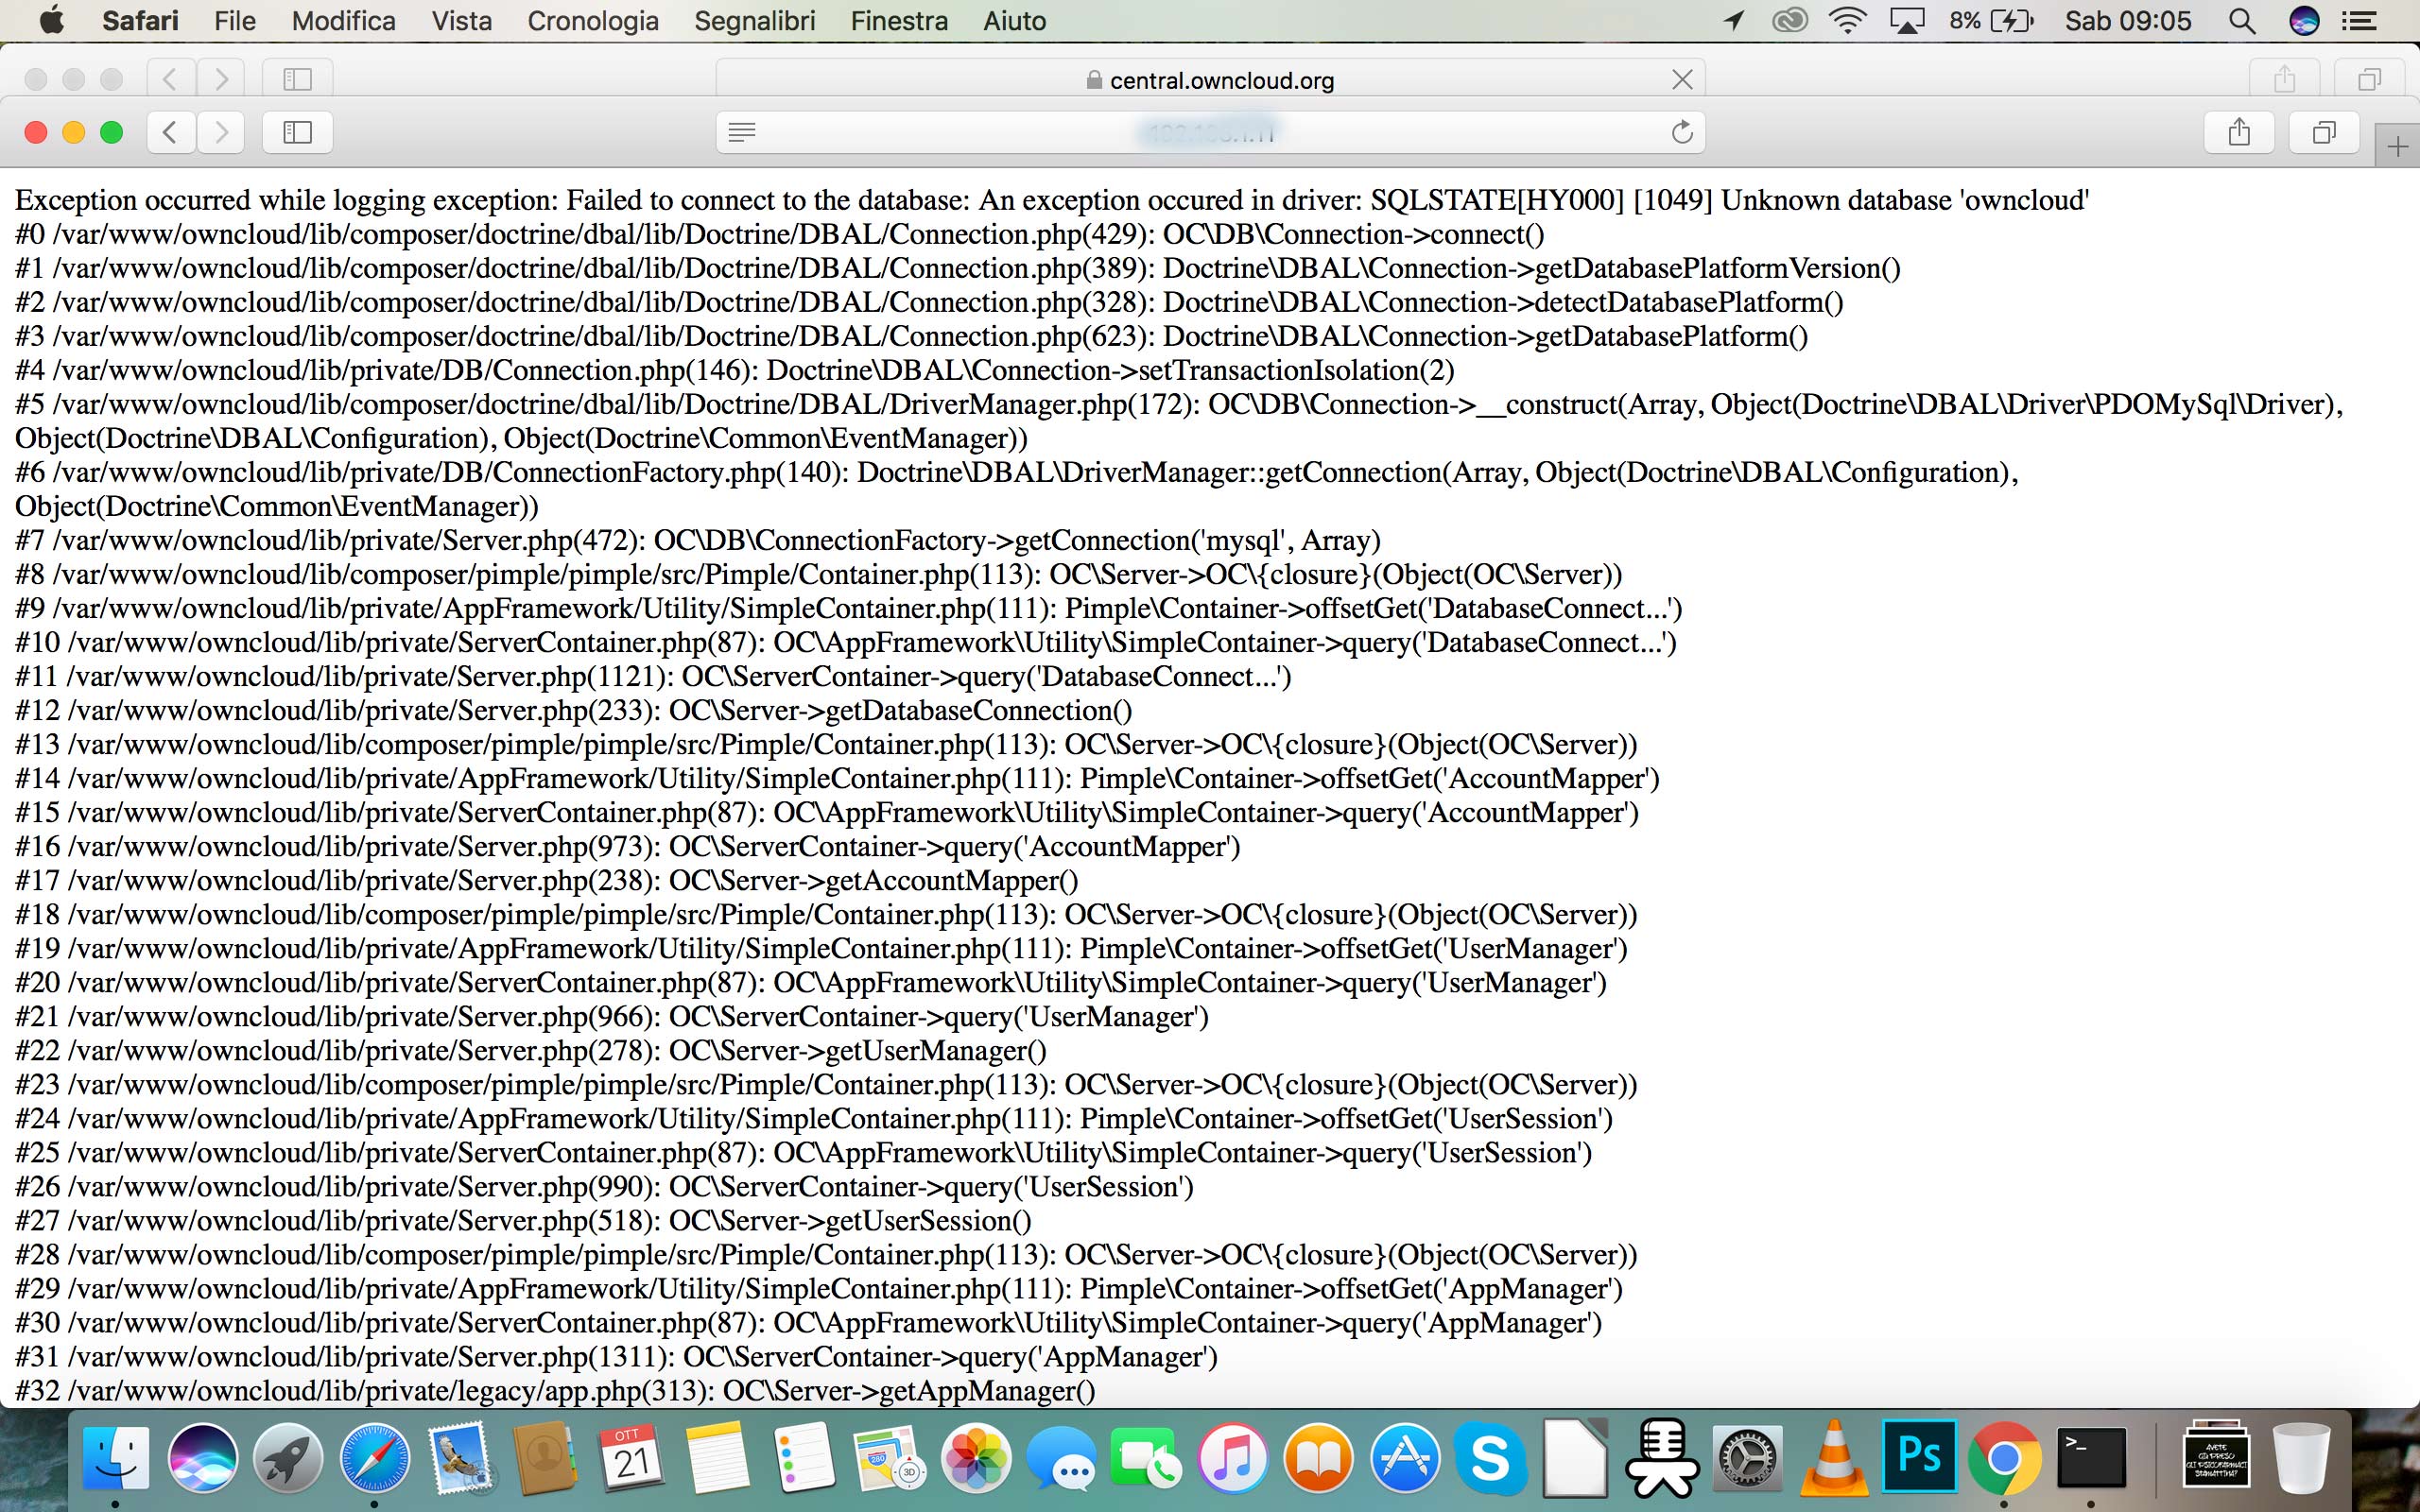Show battery status at 8%
The height and width of the screenshot is (1512, 2420).
1991,21
